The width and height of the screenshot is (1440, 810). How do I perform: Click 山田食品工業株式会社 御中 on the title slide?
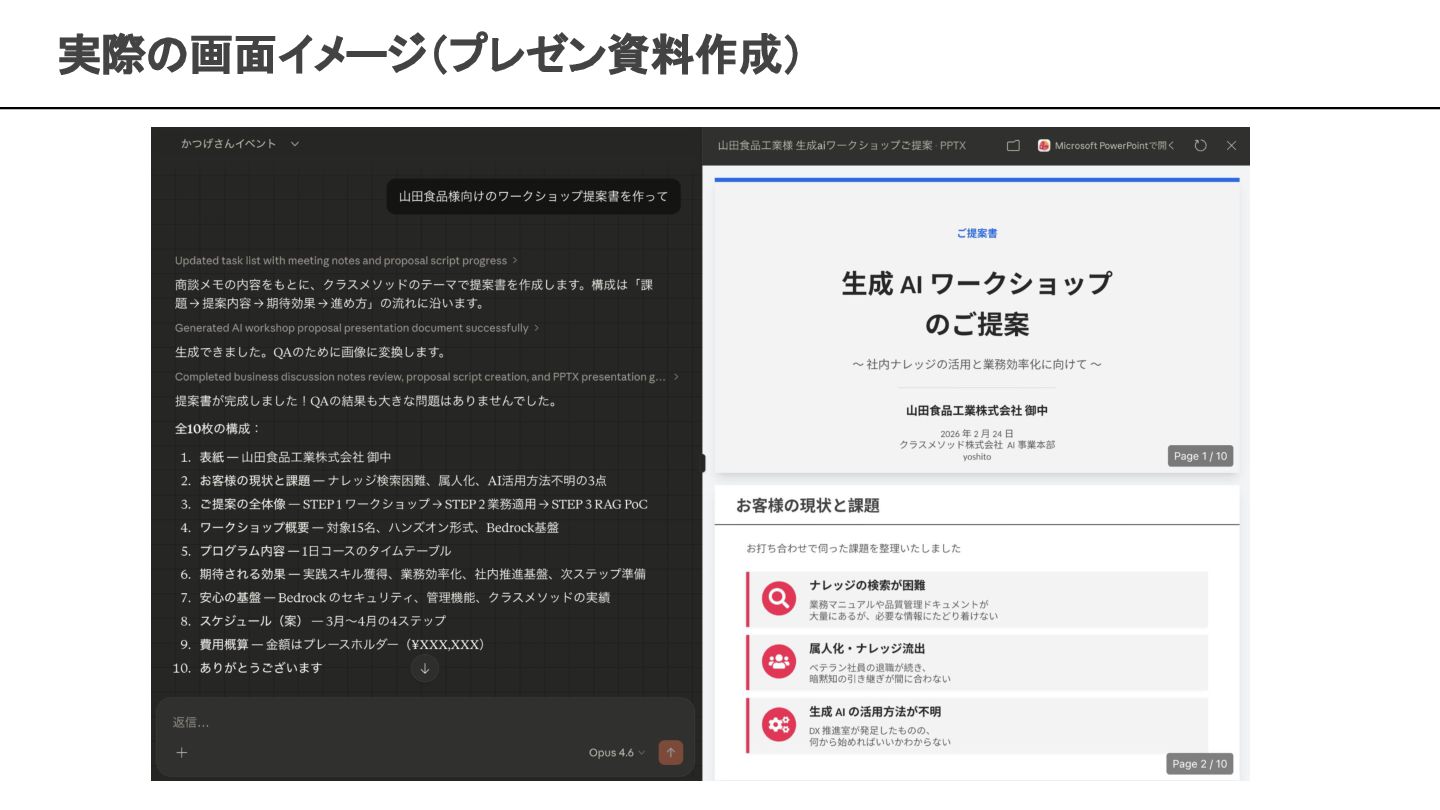point(977,410)
